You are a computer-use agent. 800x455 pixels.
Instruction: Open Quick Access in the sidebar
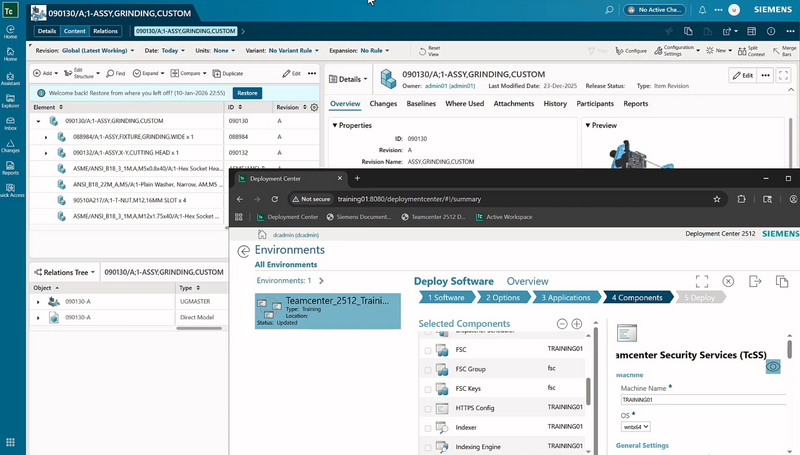[x=10, y=191]
